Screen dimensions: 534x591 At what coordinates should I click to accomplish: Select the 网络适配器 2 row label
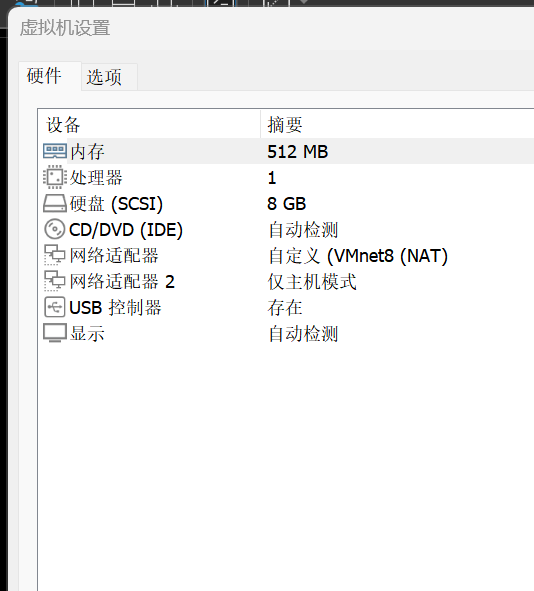pos(122,282)
